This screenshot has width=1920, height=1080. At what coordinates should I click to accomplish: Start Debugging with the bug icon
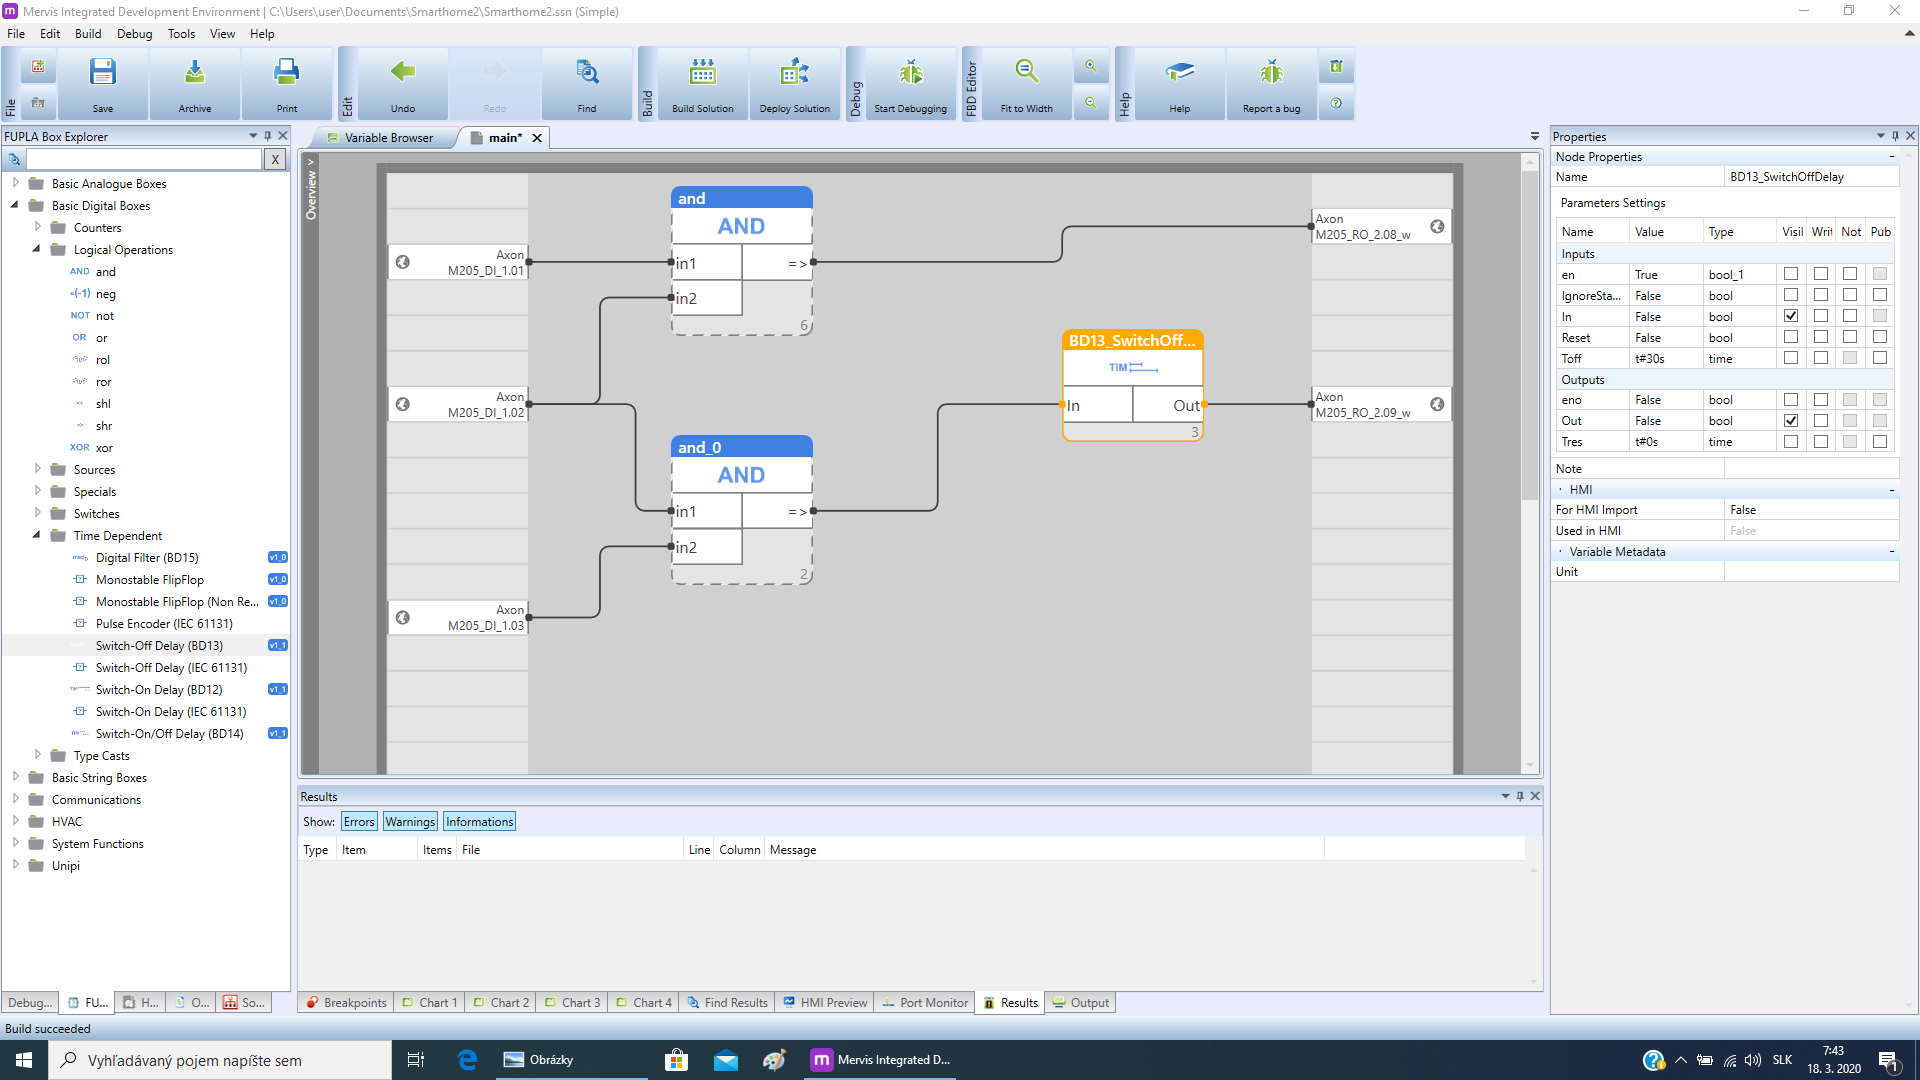coord(910,73)
